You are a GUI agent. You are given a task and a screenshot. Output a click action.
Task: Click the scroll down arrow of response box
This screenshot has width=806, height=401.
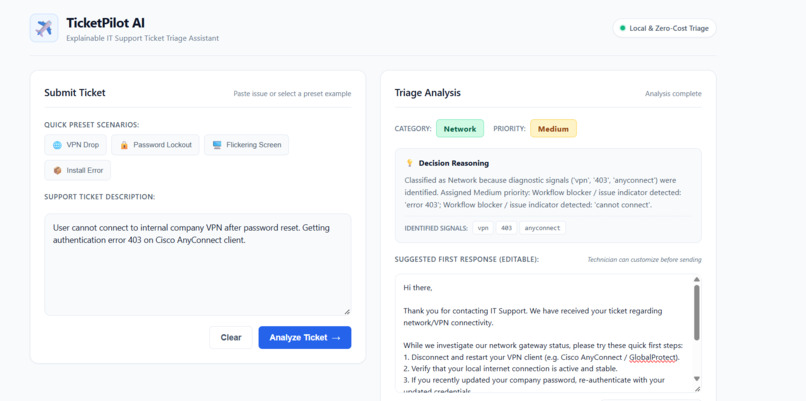point(697,378)
